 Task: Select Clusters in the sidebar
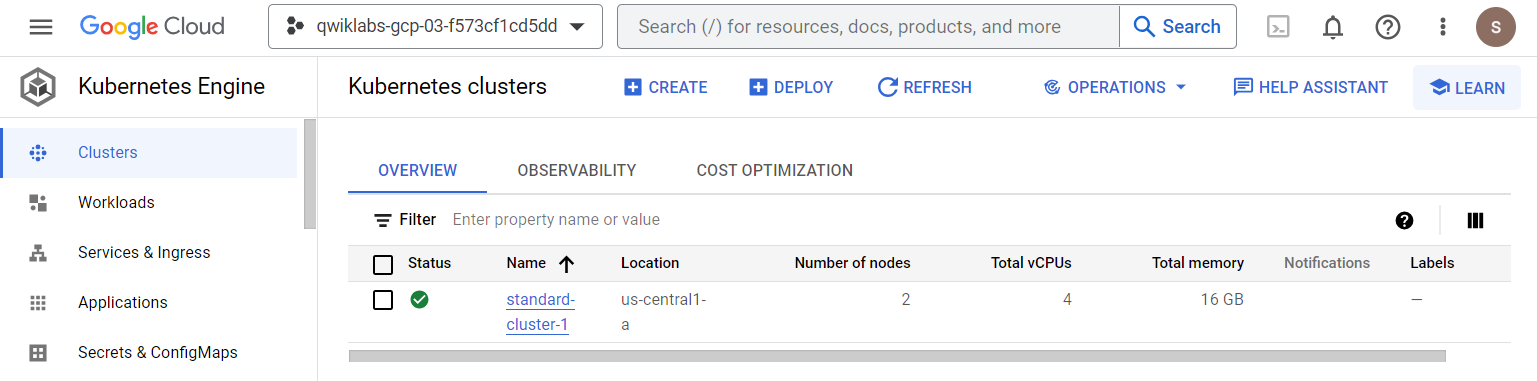[x=148, y=153]
